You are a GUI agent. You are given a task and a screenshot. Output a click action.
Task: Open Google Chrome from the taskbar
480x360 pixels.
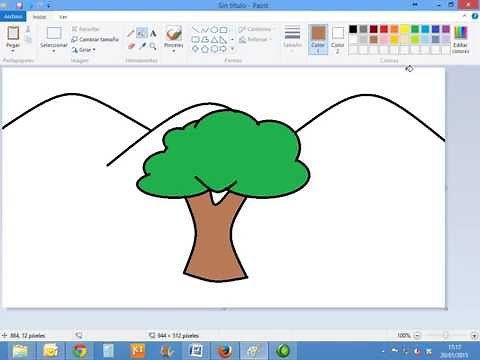click(80, 351)
